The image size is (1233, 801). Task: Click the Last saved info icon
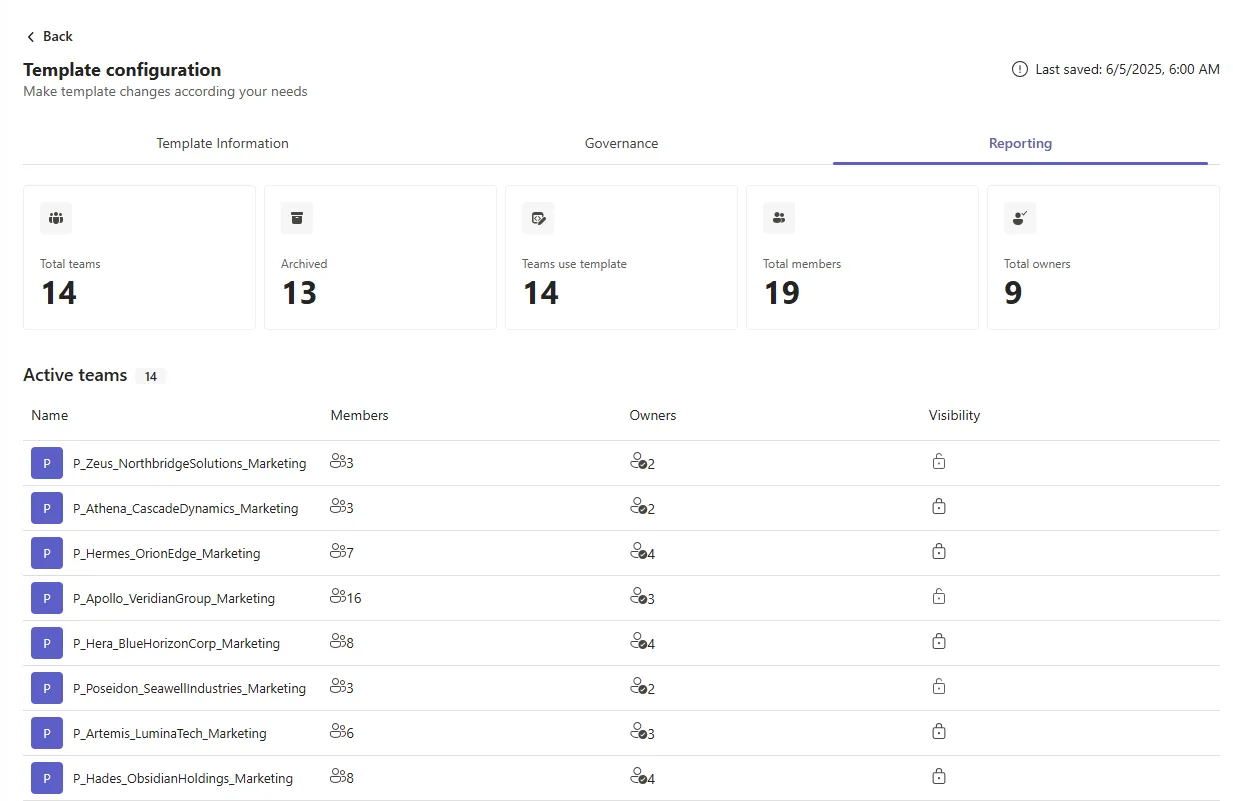click(x=1020, y=69)
